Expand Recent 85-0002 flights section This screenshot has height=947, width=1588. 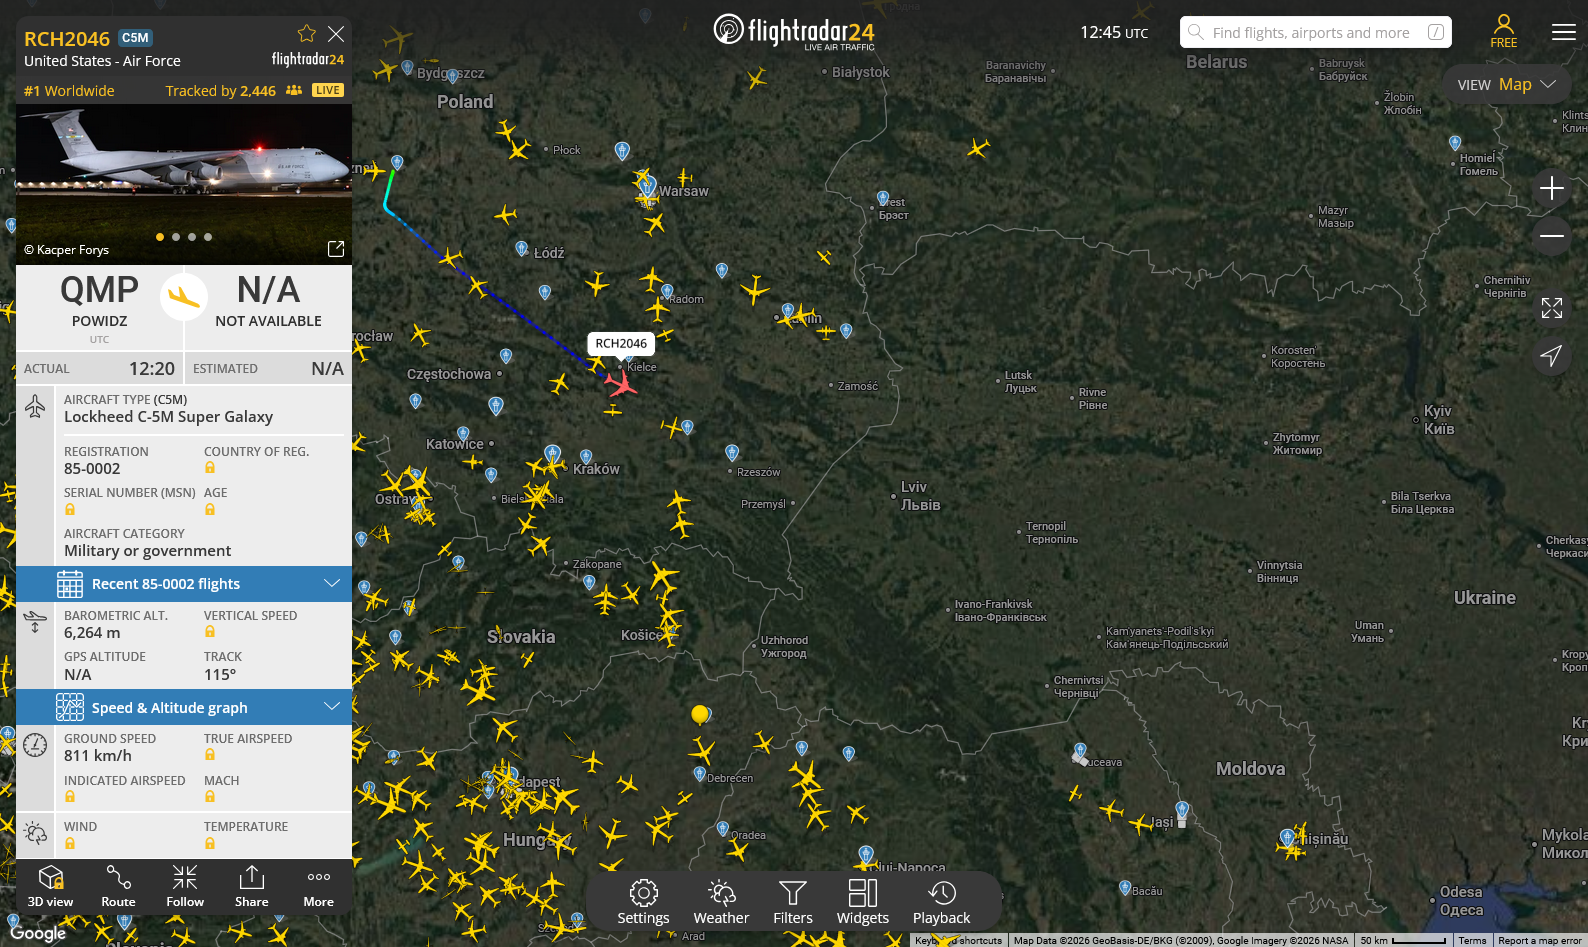[184, 584]
